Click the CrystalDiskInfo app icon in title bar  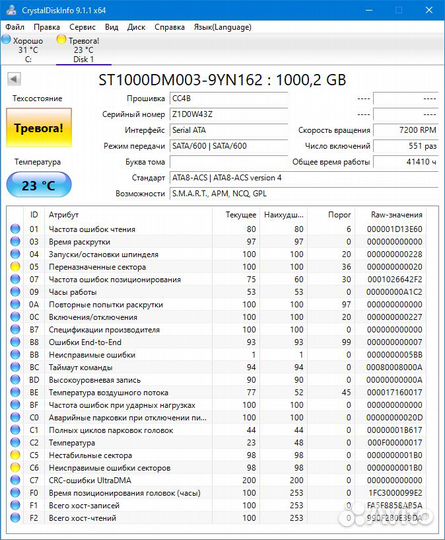point(11,10)
